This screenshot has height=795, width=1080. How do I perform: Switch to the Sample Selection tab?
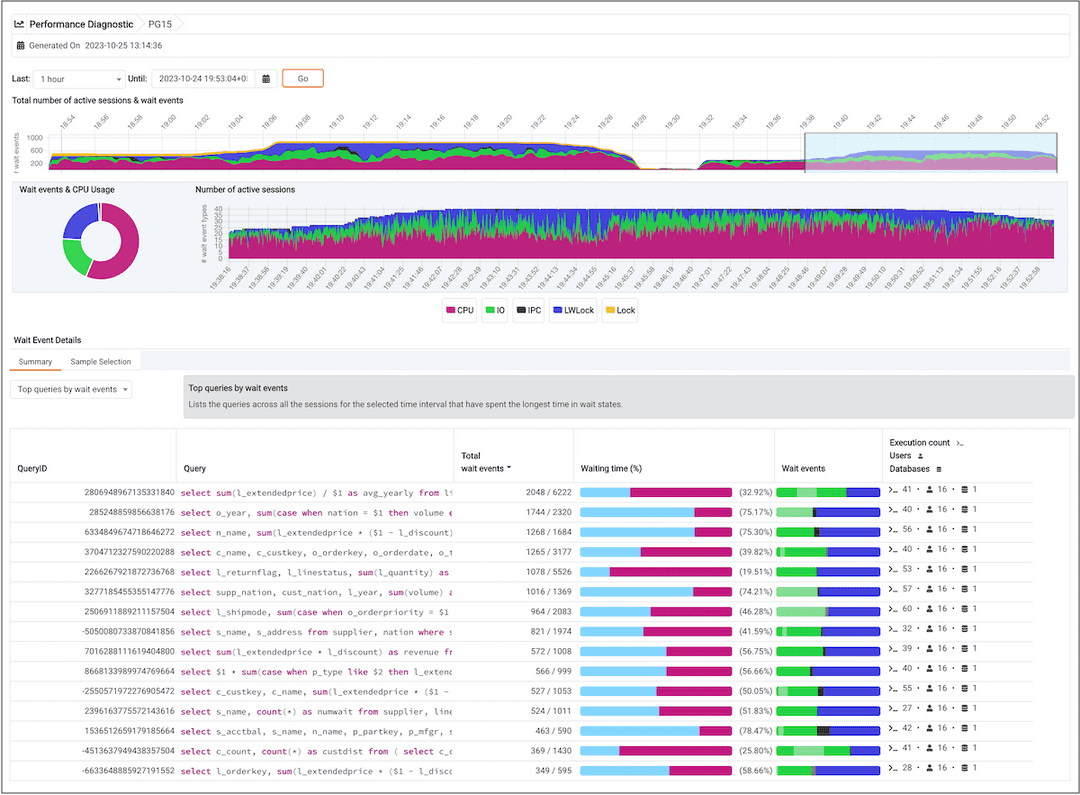coord(101,361)
